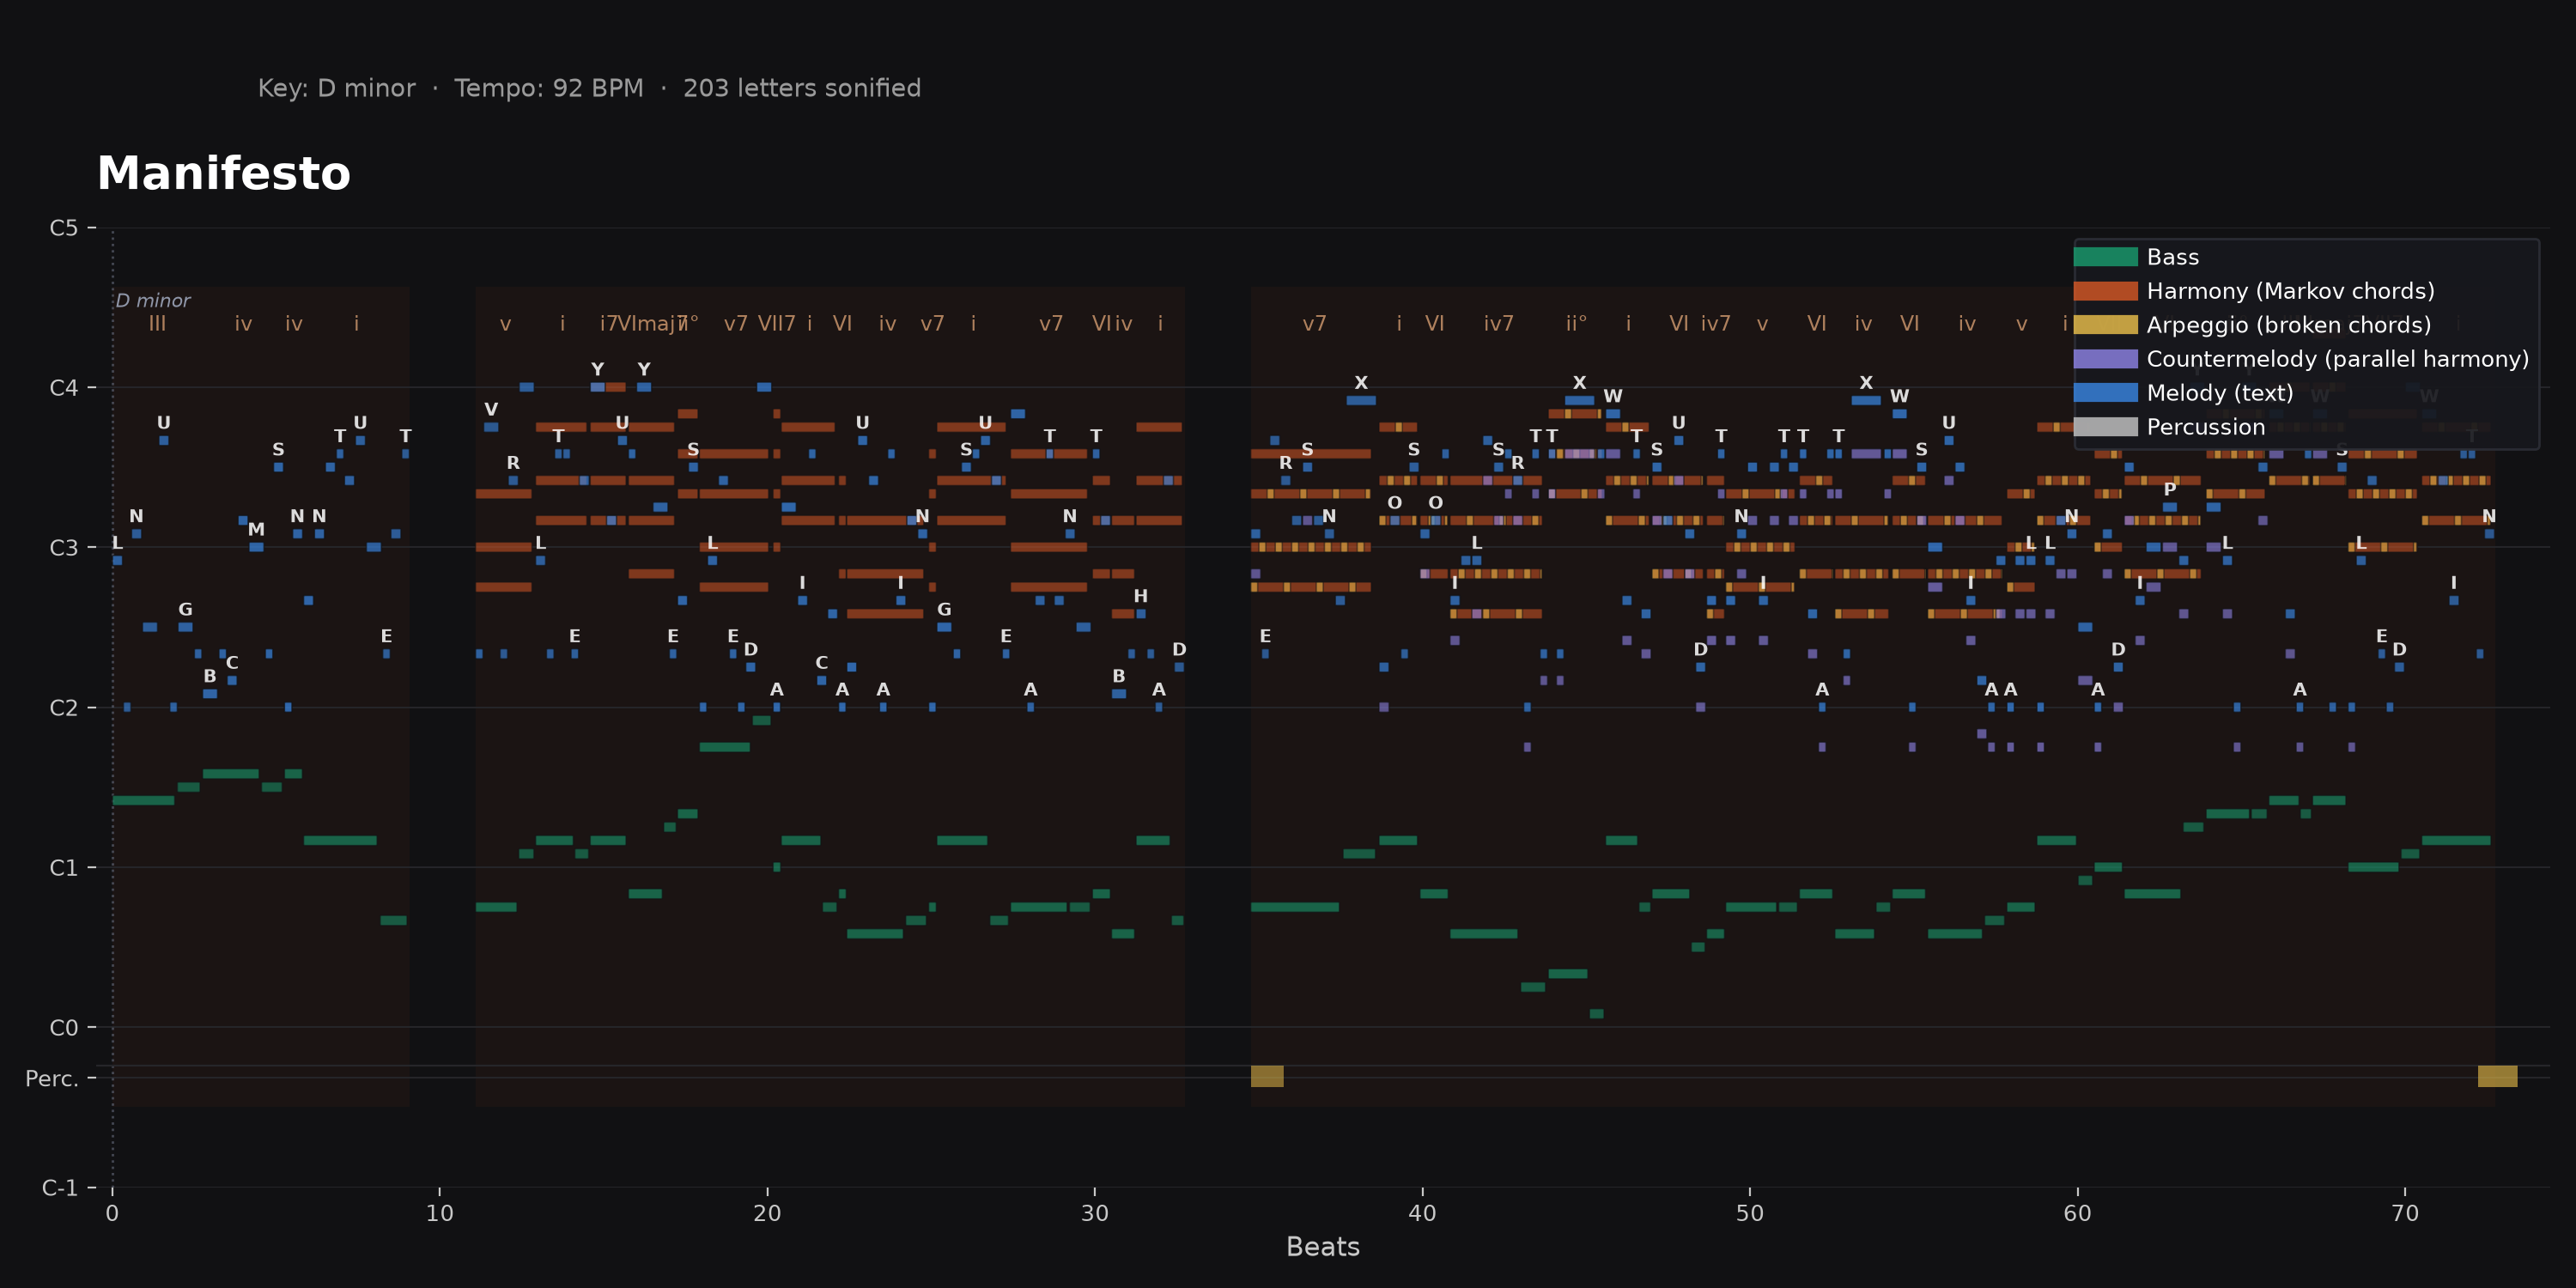Select the blue Melody legend swatch
This screenshot has width=2576, height=1288.
(2105, 393)
